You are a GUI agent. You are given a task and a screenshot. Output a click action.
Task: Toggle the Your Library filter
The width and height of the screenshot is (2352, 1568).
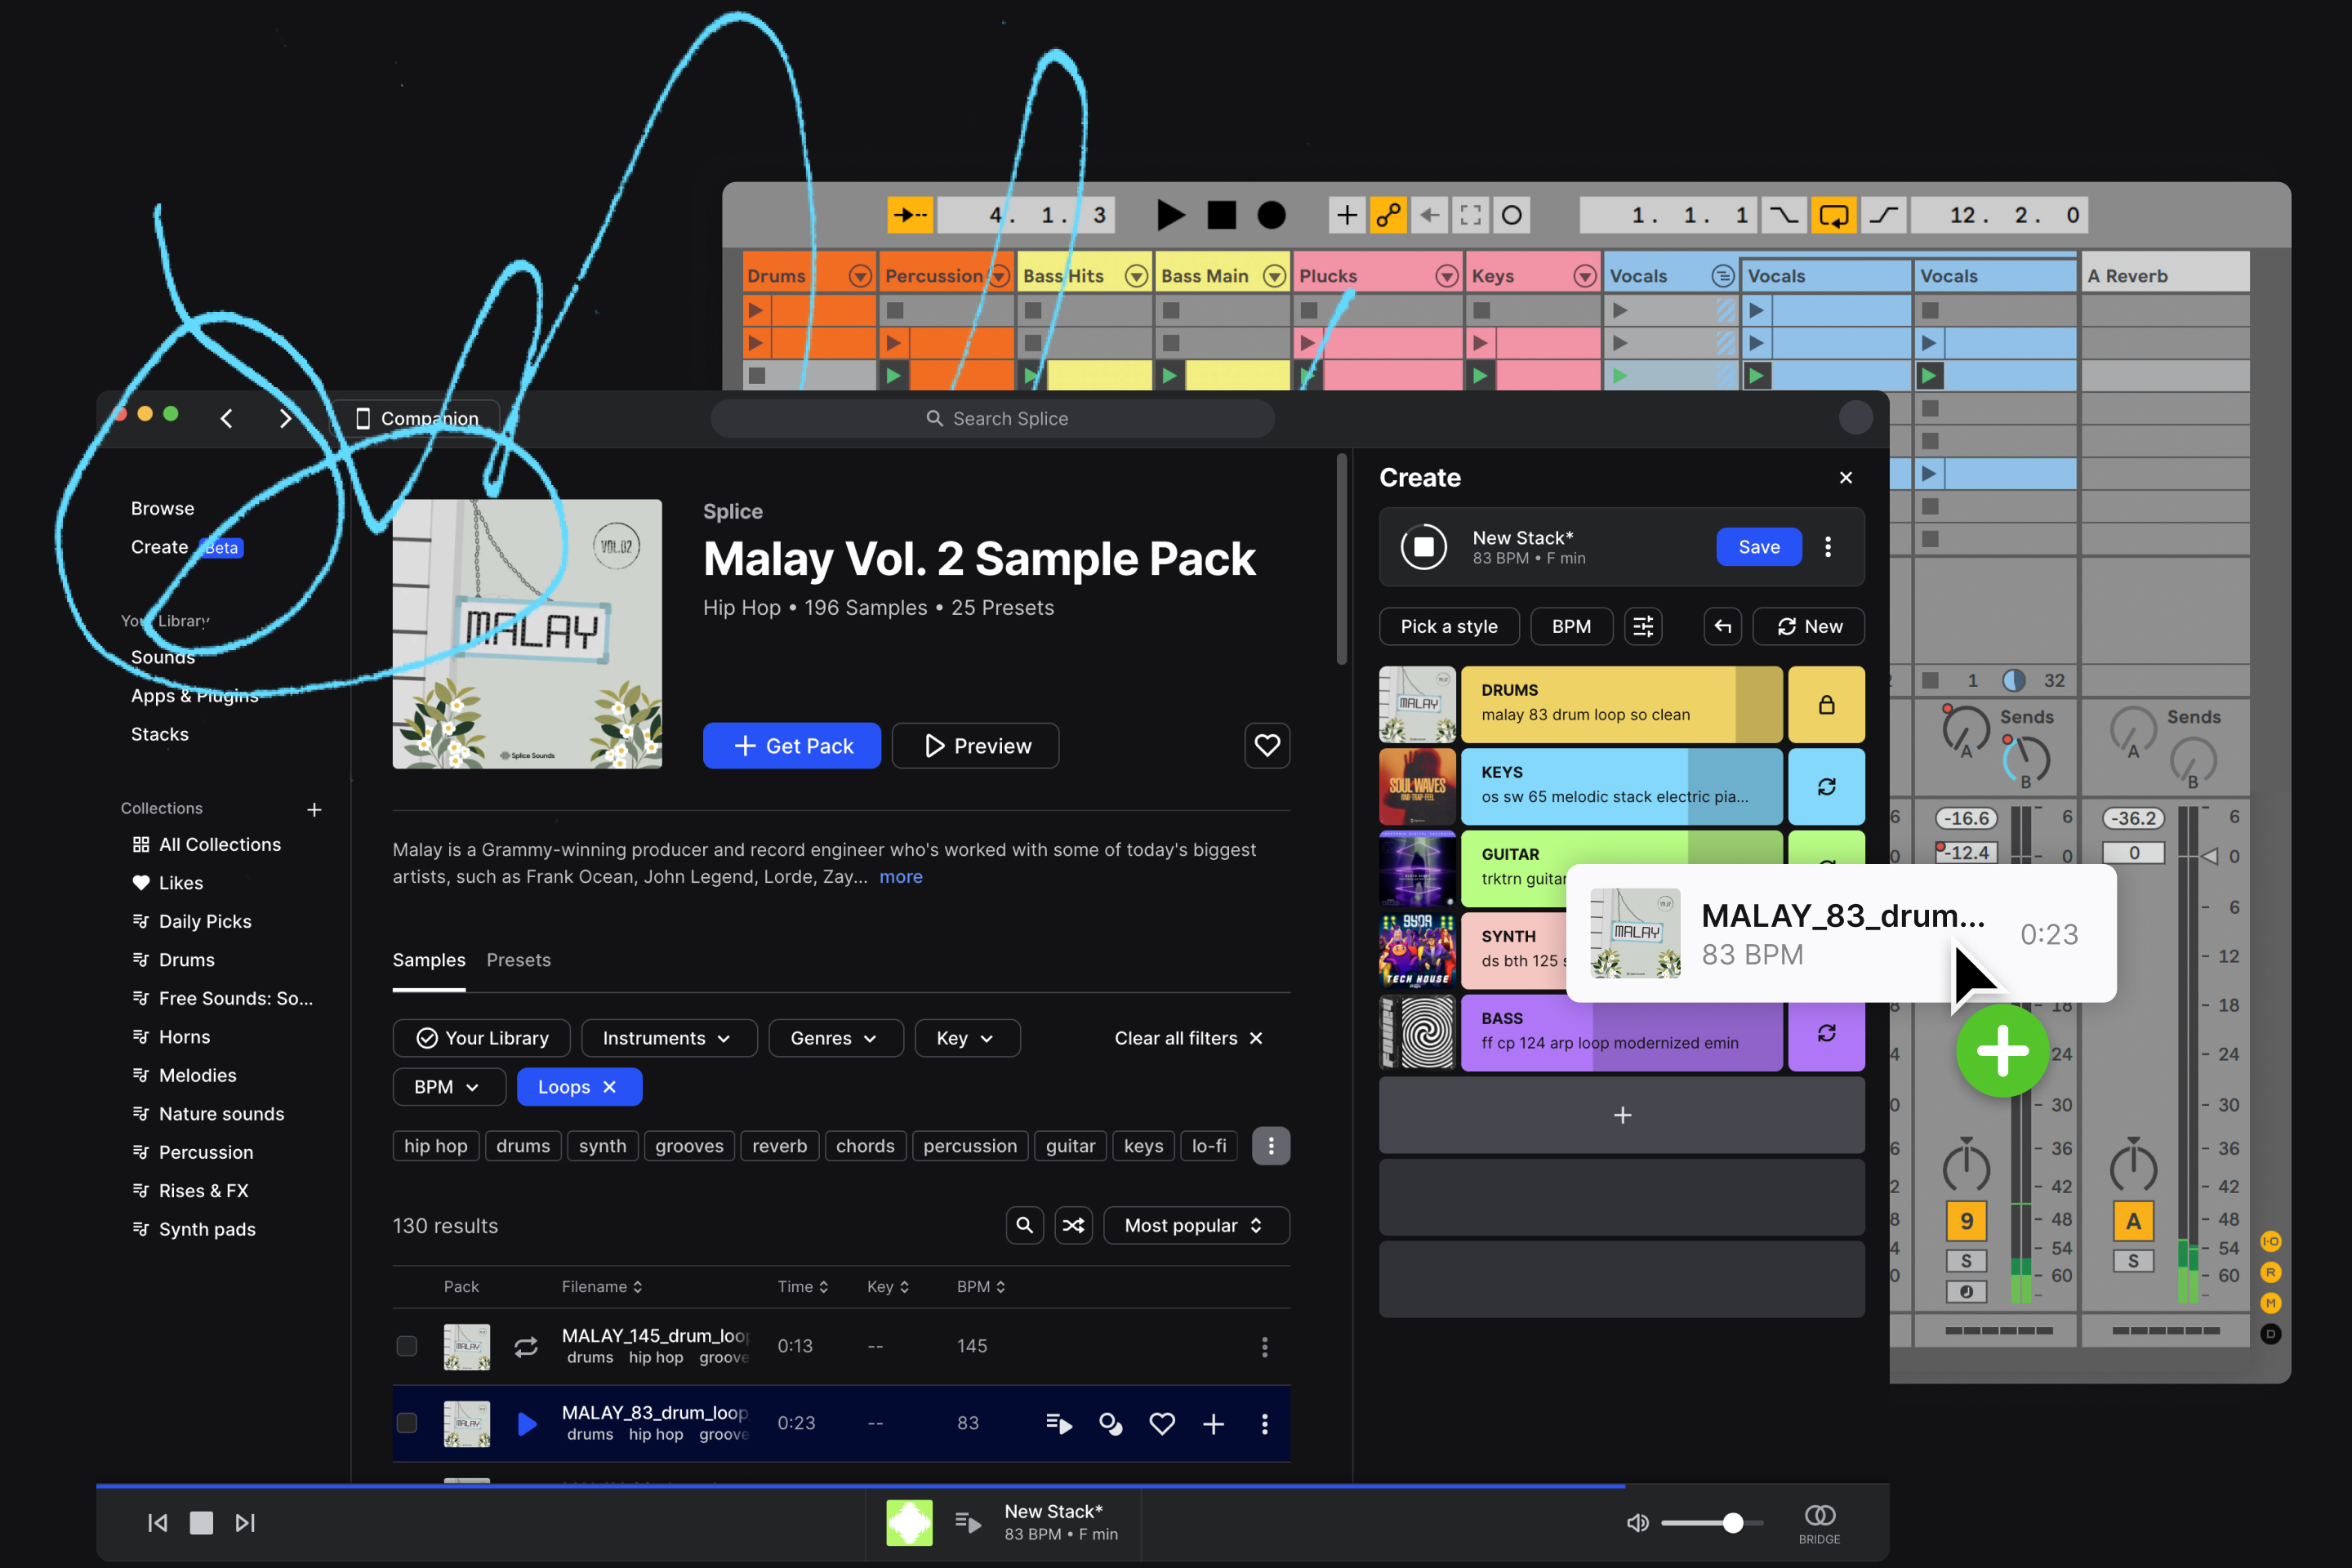(x=482, y=1038)
